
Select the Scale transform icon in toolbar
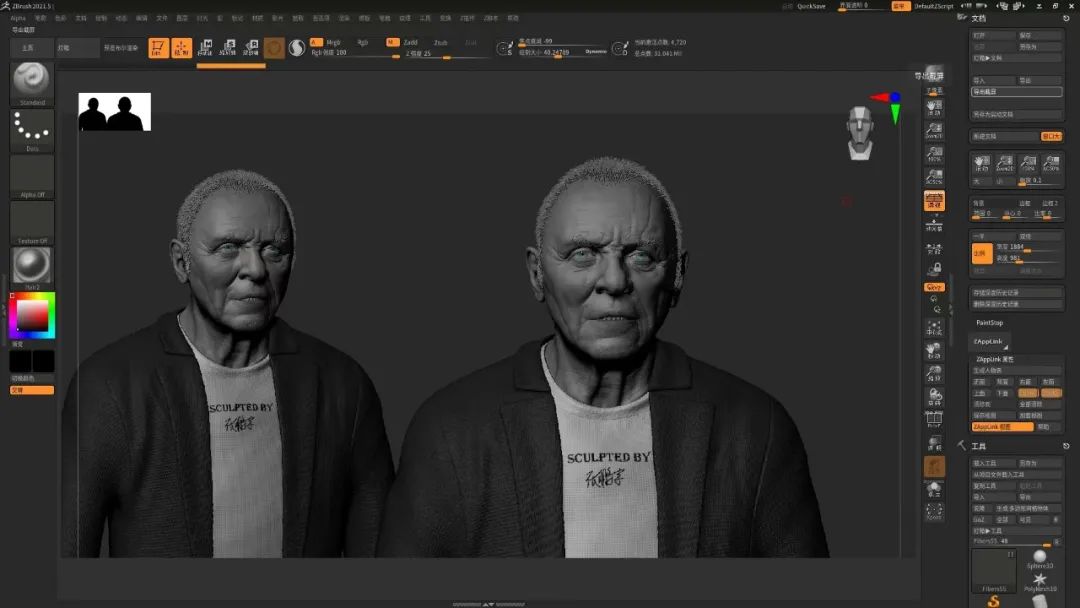(228, 48)
